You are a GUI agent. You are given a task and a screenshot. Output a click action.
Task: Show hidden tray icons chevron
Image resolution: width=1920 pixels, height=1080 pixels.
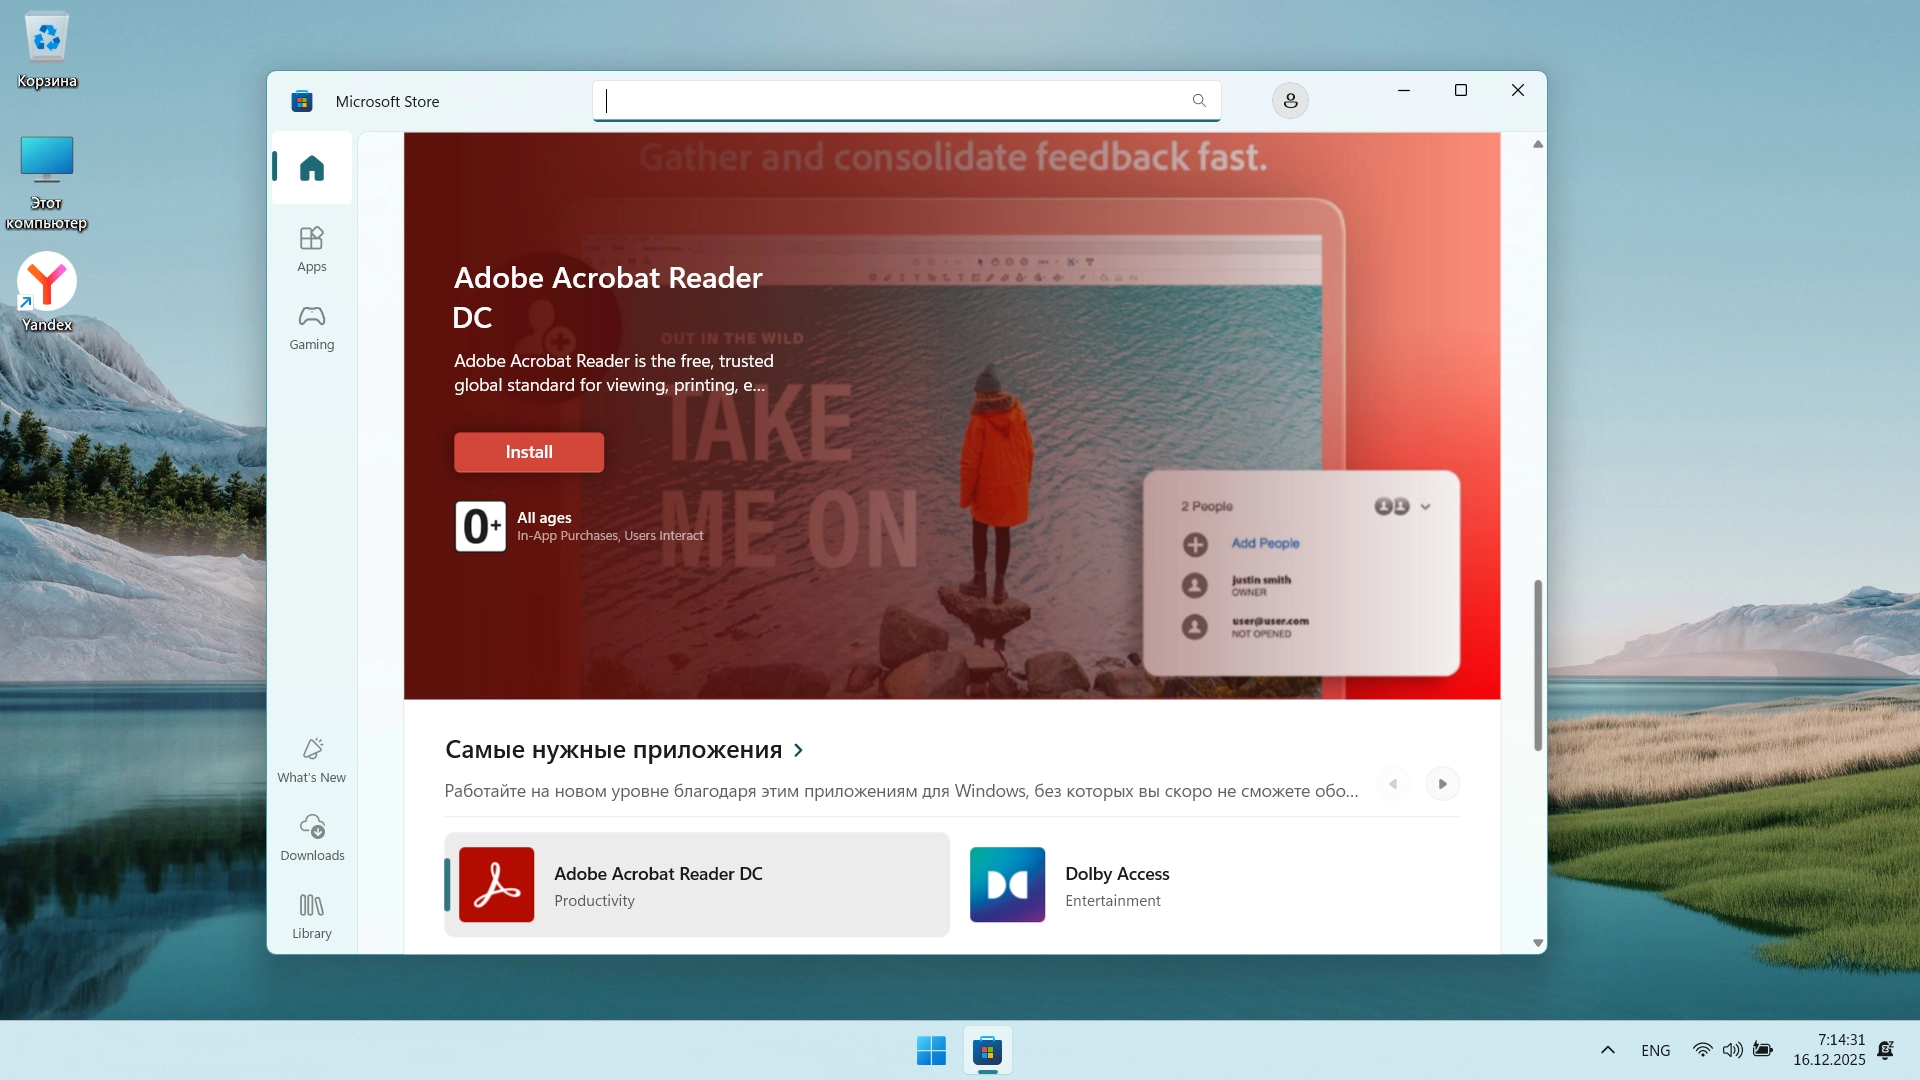point(1607,1050)
